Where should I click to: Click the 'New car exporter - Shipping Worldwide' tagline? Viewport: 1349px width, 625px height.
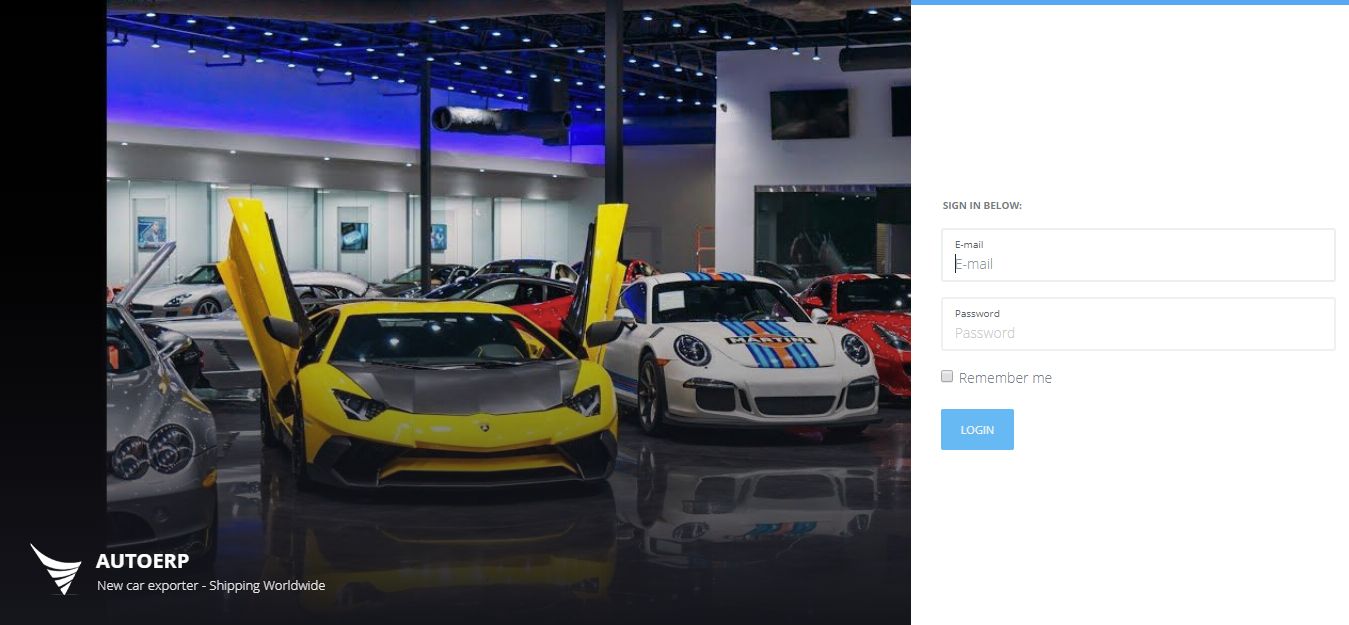211,585
